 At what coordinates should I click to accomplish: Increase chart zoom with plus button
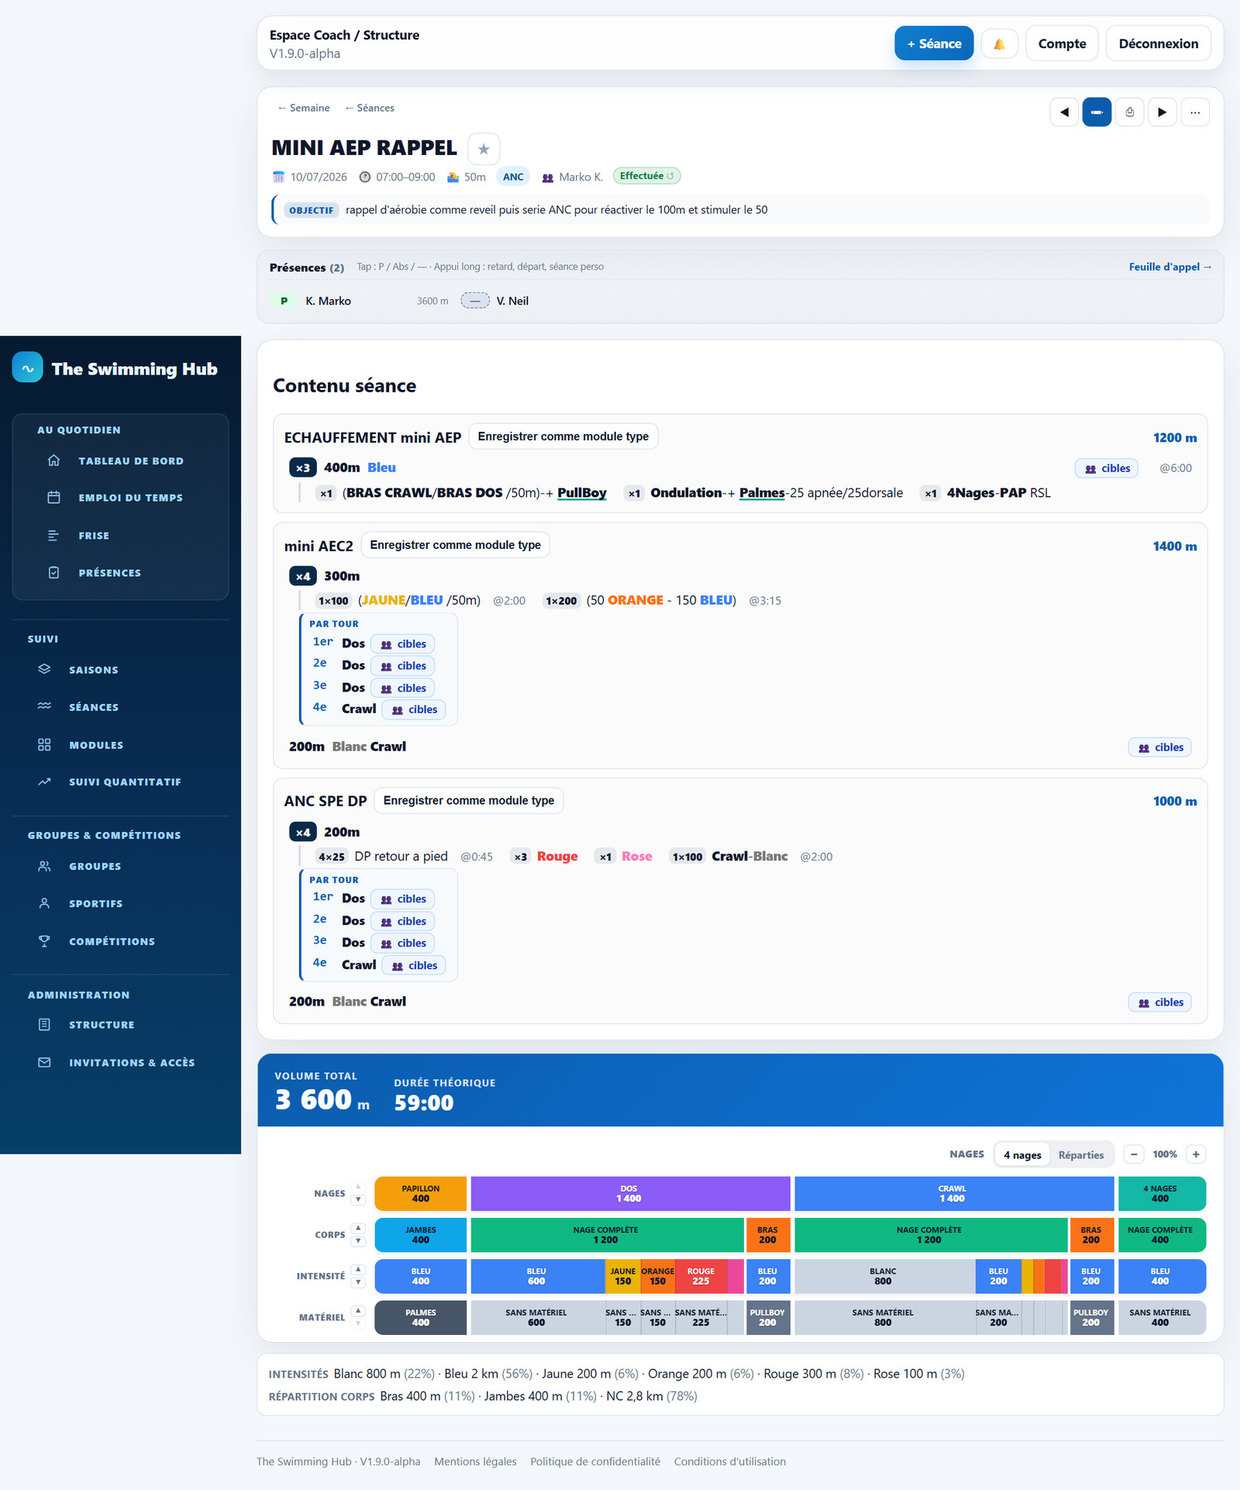click(1196, 1154)
